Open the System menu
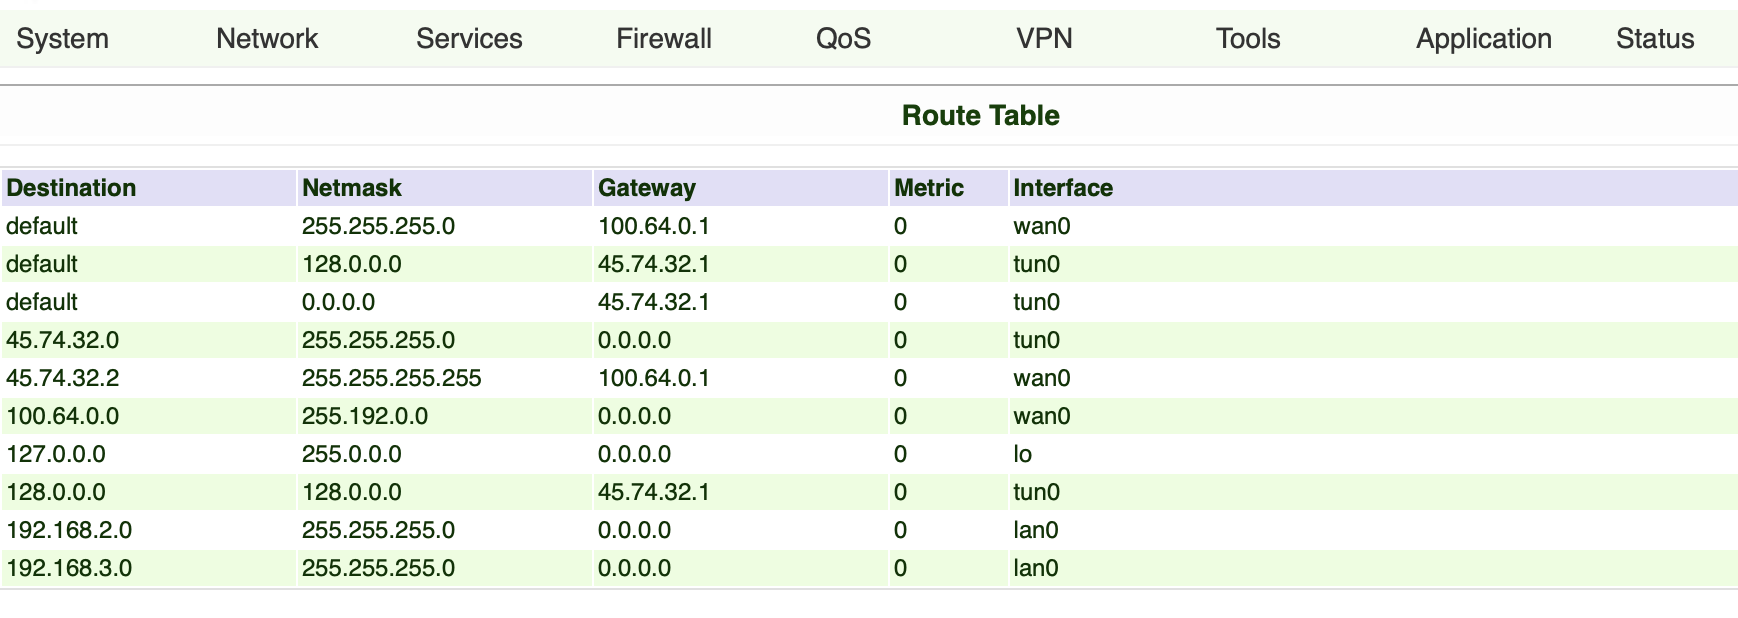 [x=62, y=39]
